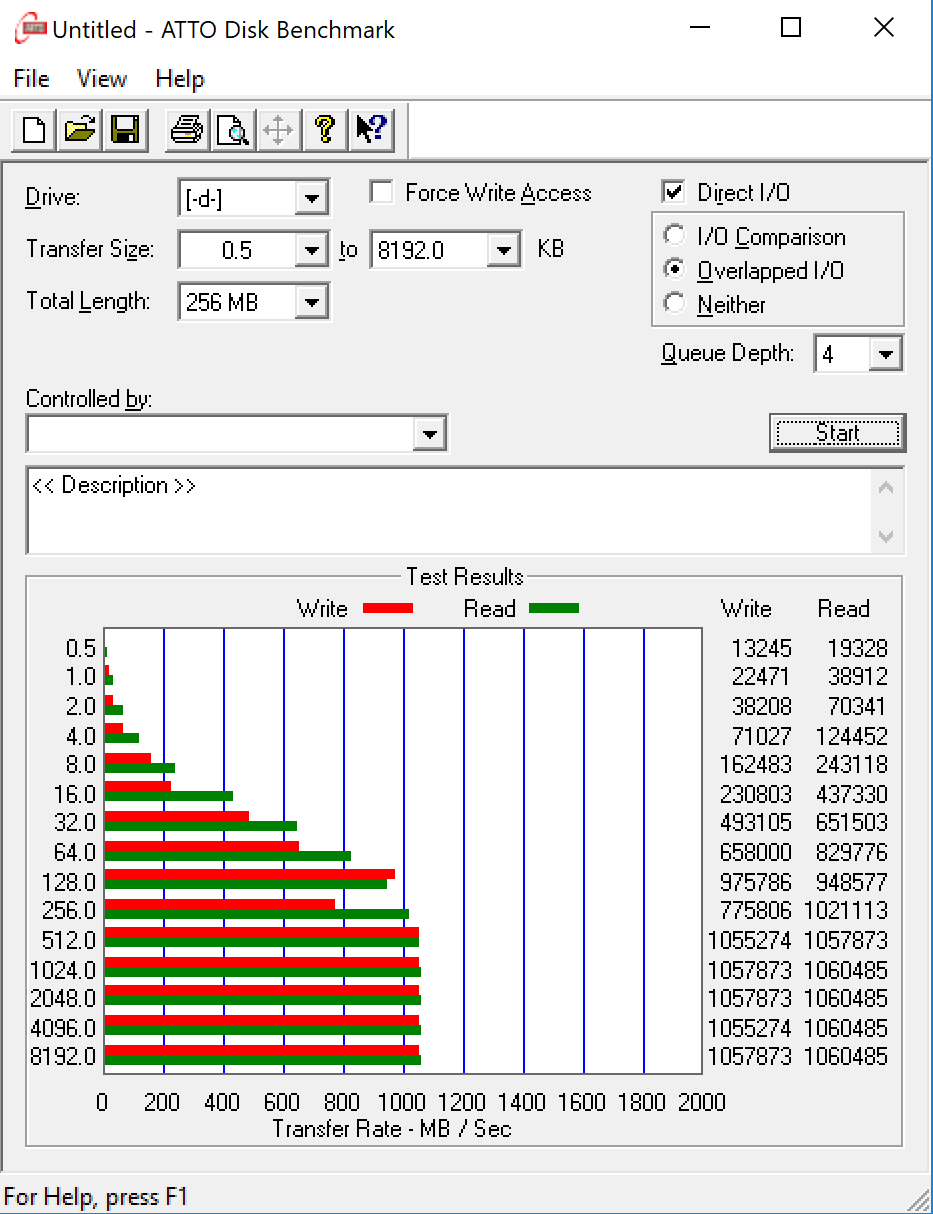The width and height of the screenshot is (933, 1214).
Task: Click the read value 1021113
Action: (x=844, y=911)
